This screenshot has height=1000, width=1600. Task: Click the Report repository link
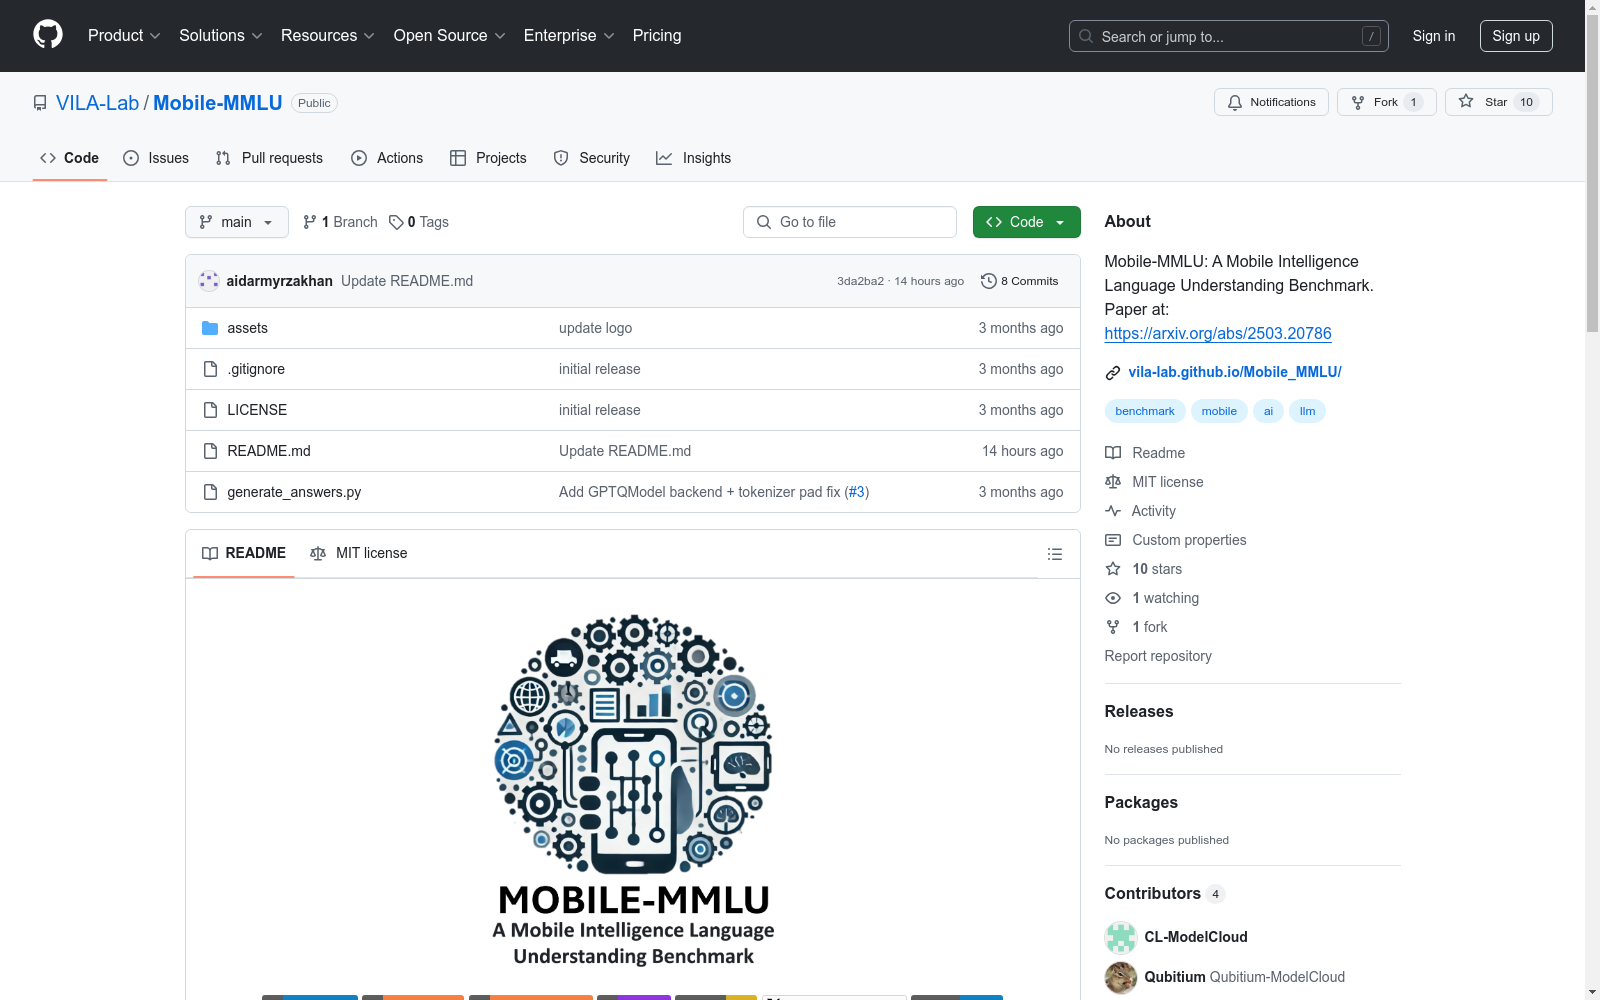pos(1158,656)
